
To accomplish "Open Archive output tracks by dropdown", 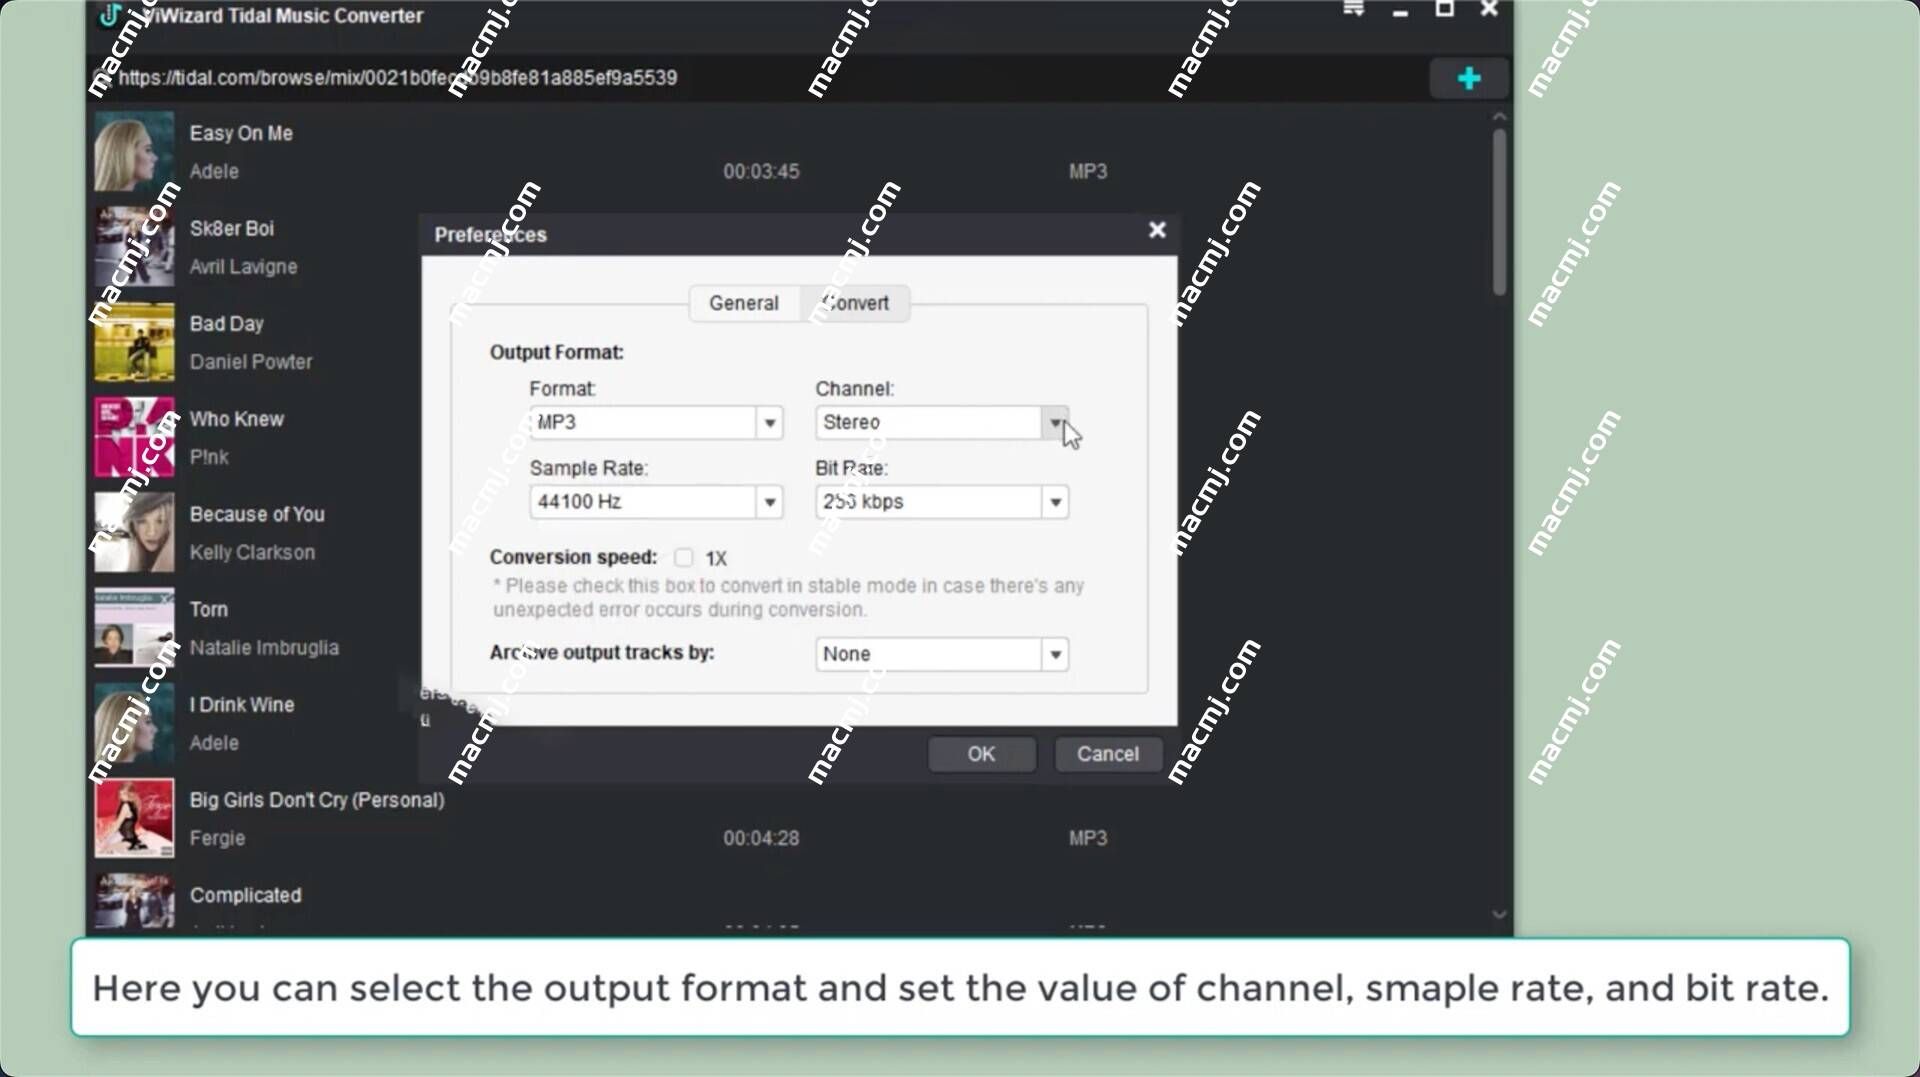I will pyautogui.click(x=1055, y=655).
